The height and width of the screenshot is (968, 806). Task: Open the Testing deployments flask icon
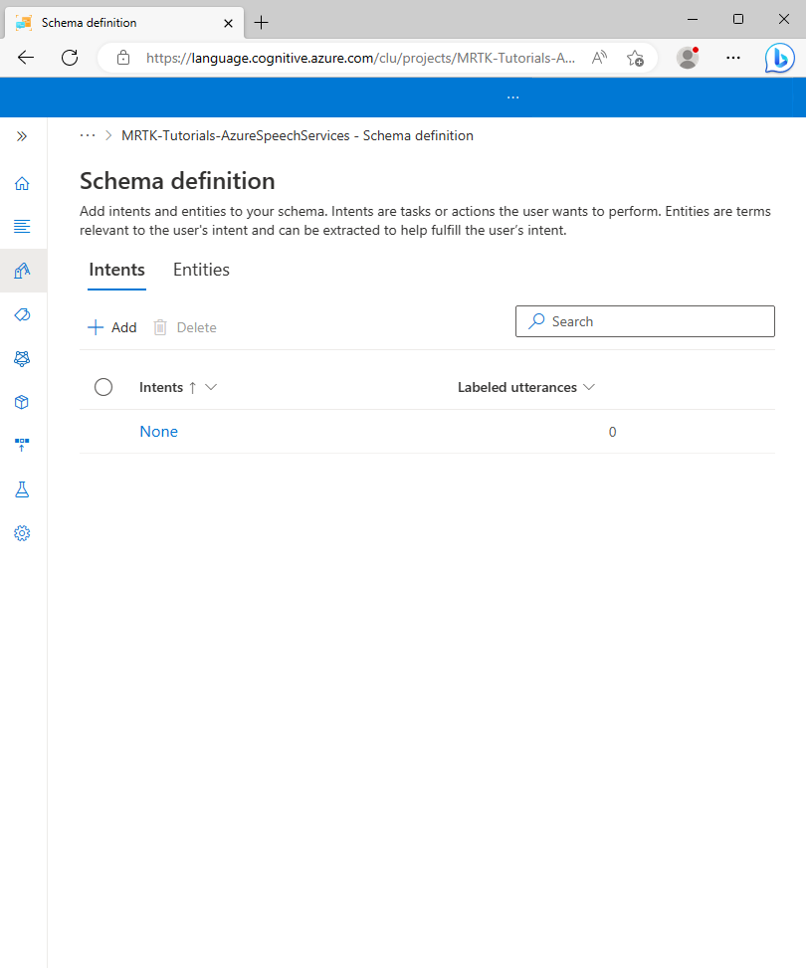click(22, 489)
